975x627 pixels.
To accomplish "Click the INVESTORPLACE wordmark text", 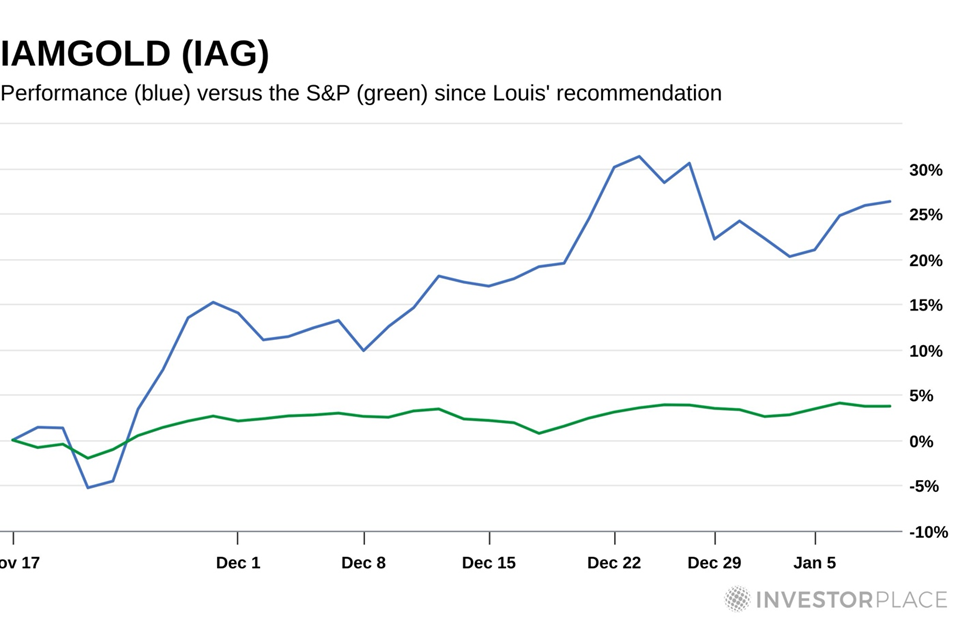I will (849, 600).
